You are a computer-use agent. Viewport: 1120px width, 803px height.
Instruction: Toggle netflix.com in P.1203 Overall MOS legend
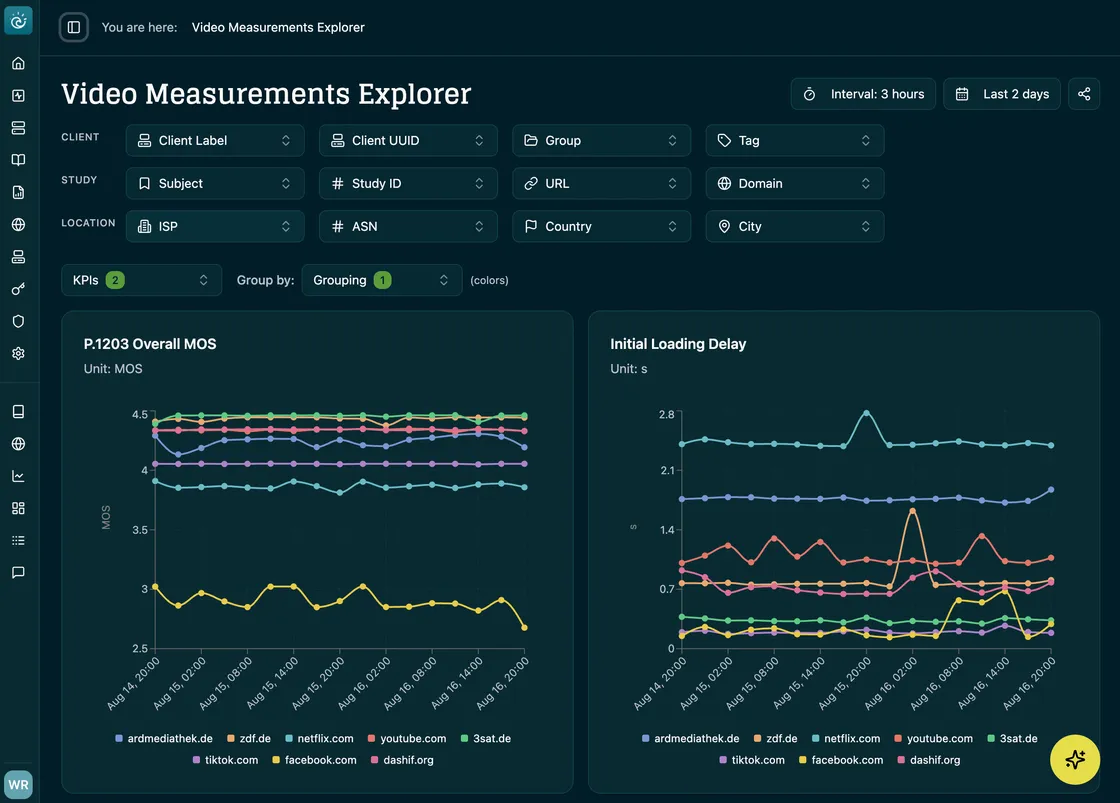319,739
